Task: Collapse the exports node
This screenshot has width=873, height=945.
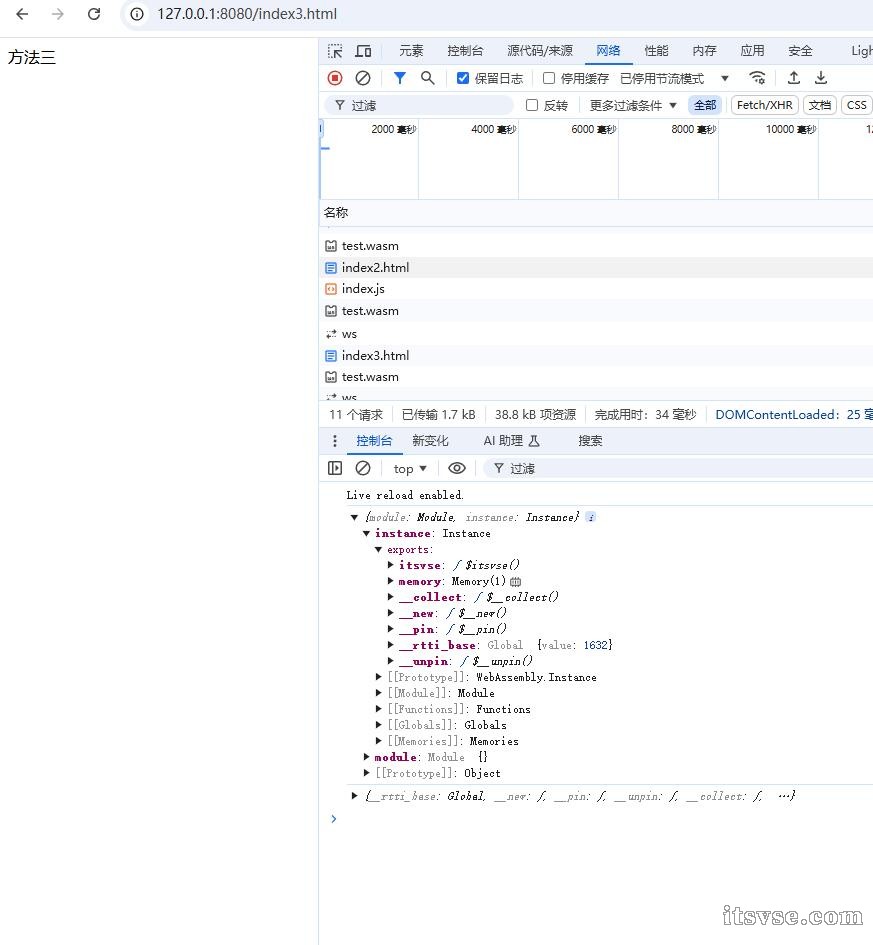Action: 378,550
